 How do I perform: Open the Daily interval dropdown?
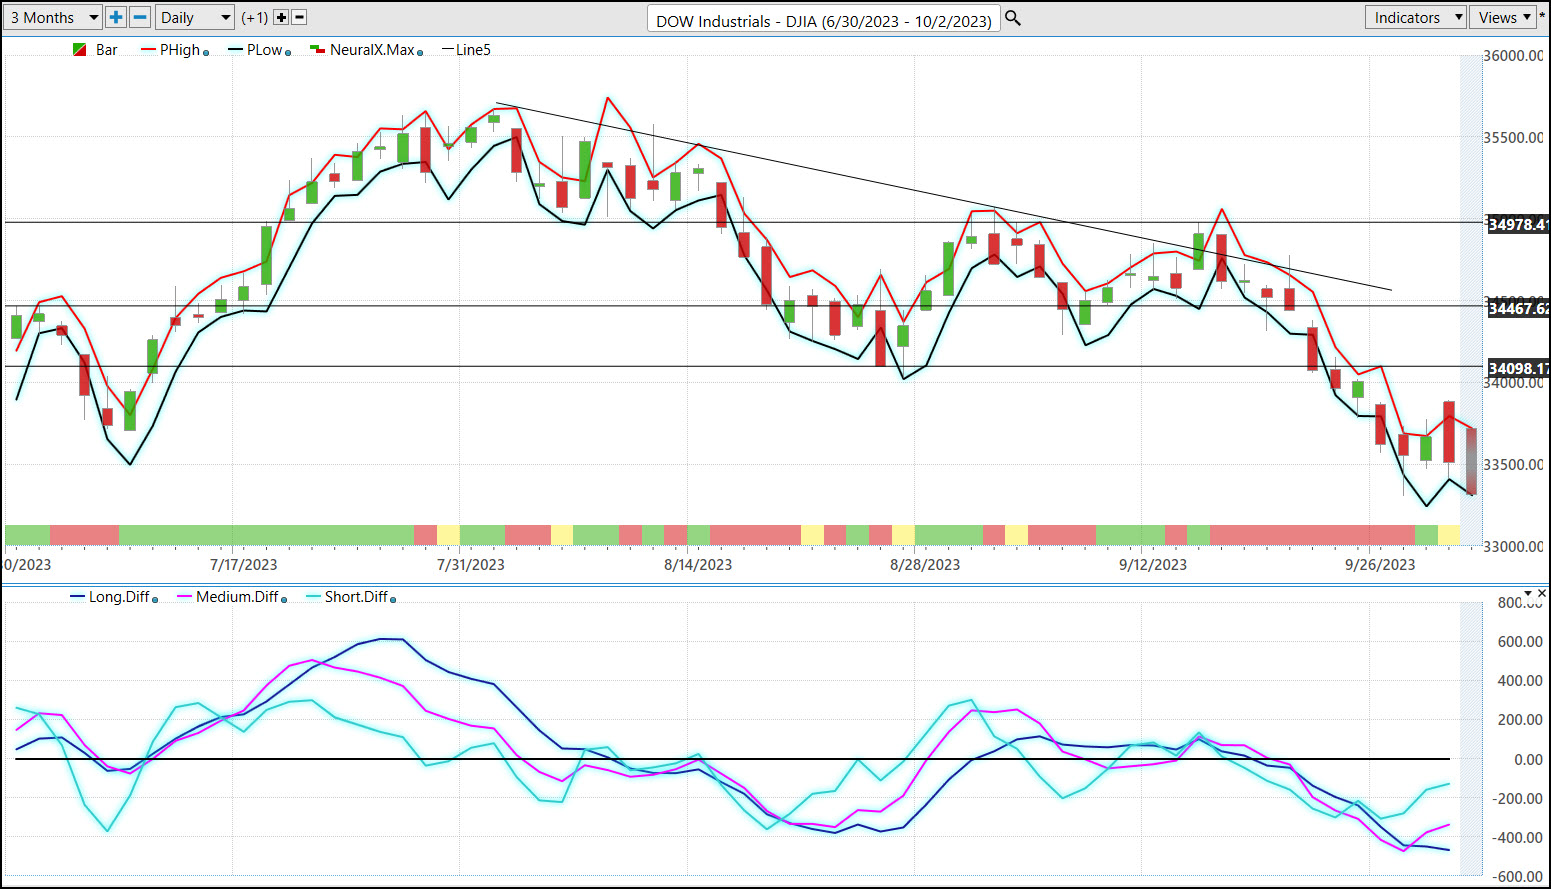point(196,17)
